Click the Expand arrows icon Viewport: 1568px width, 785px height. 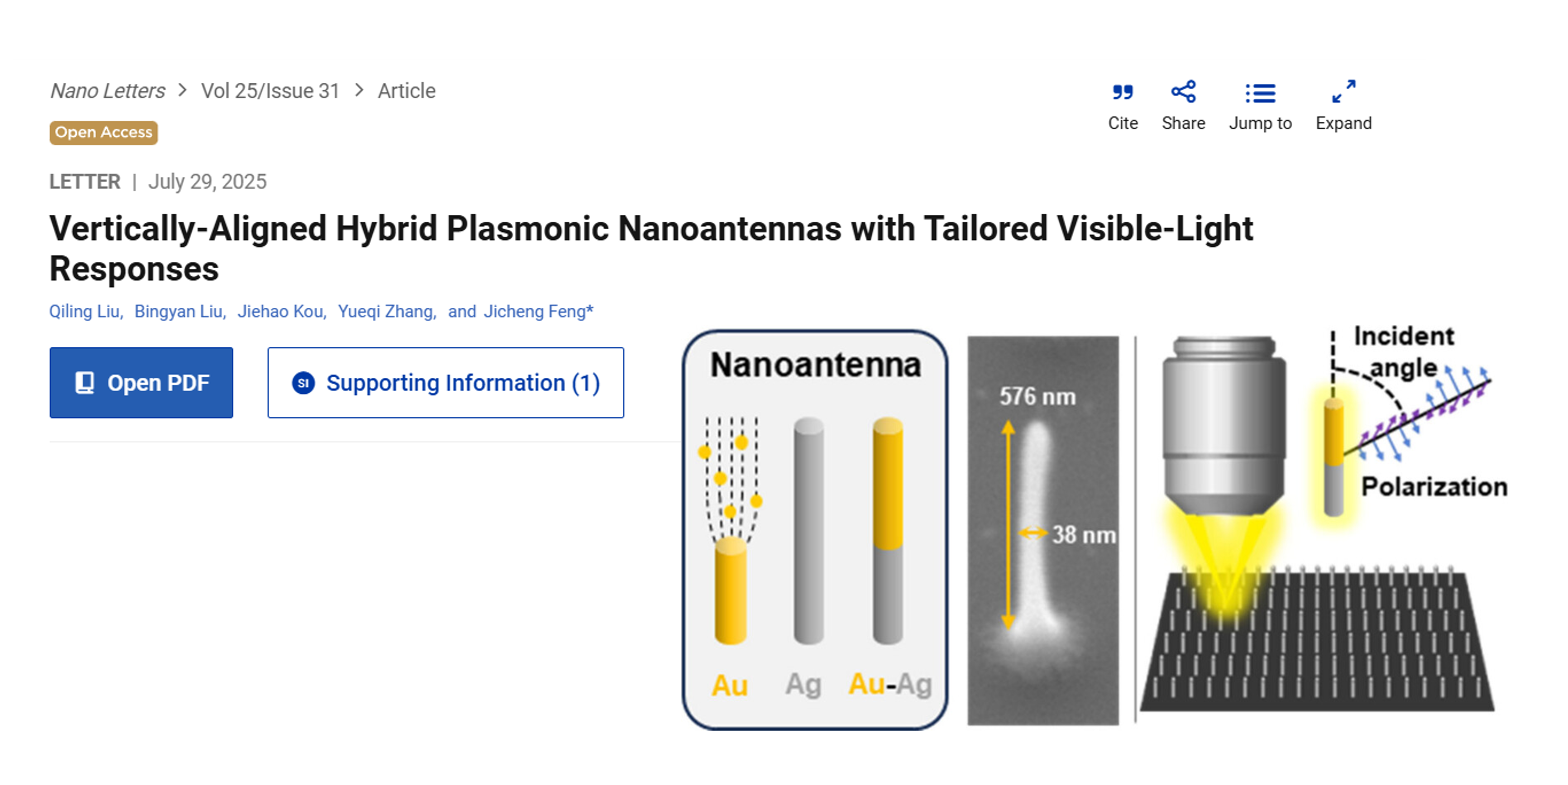pyautogui.click(x=1343, y=92)
